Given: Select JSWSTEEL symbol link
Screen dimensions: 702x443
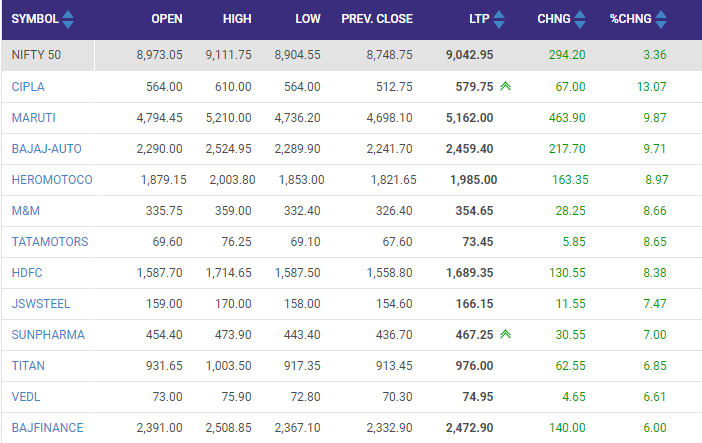Looking at the screenshot, I should click(x=41, y=304).
